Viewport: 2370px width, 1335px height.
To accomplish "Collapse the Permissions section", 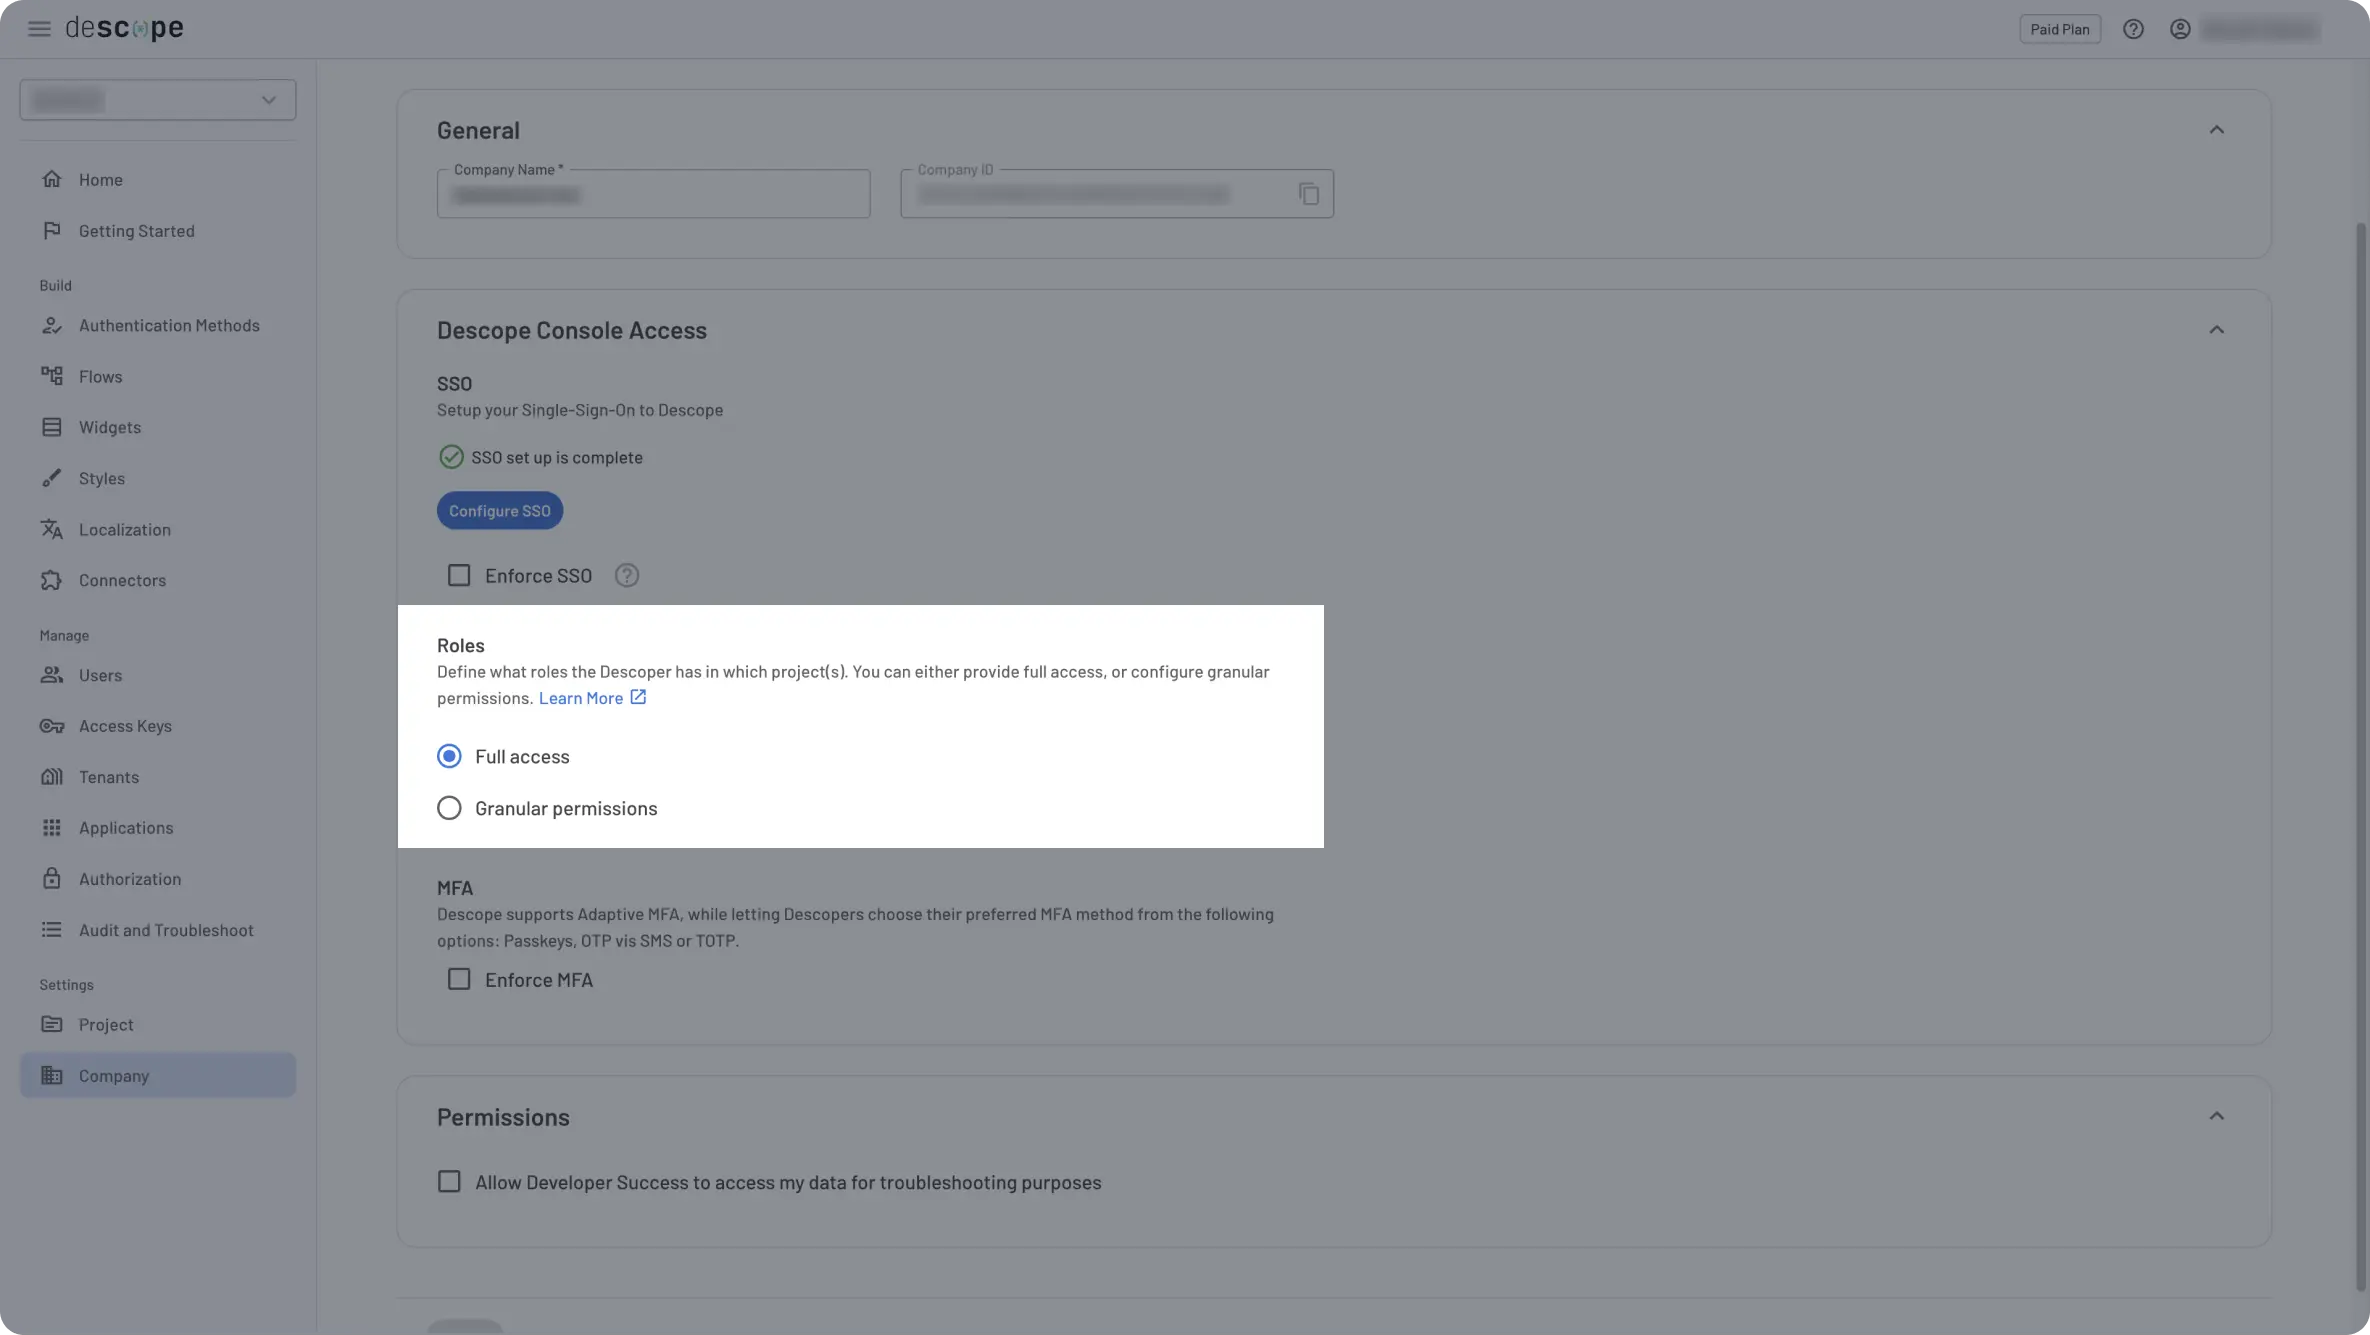I will [2217, 1115].
